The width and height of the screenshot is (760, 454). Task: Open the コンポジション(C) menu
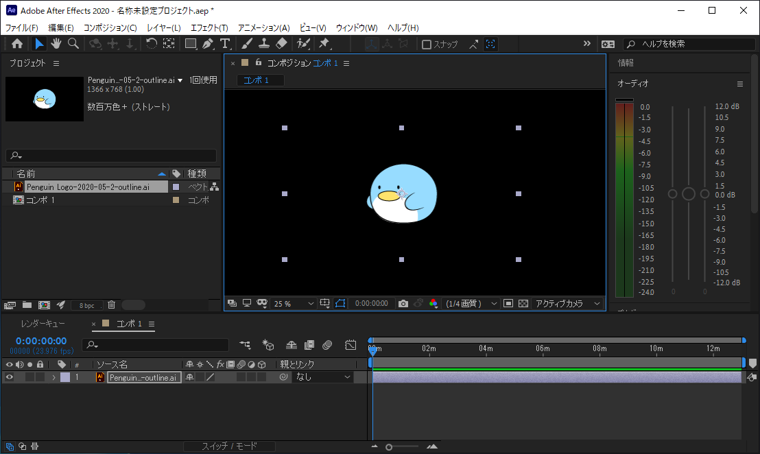[x=110, y=28]
